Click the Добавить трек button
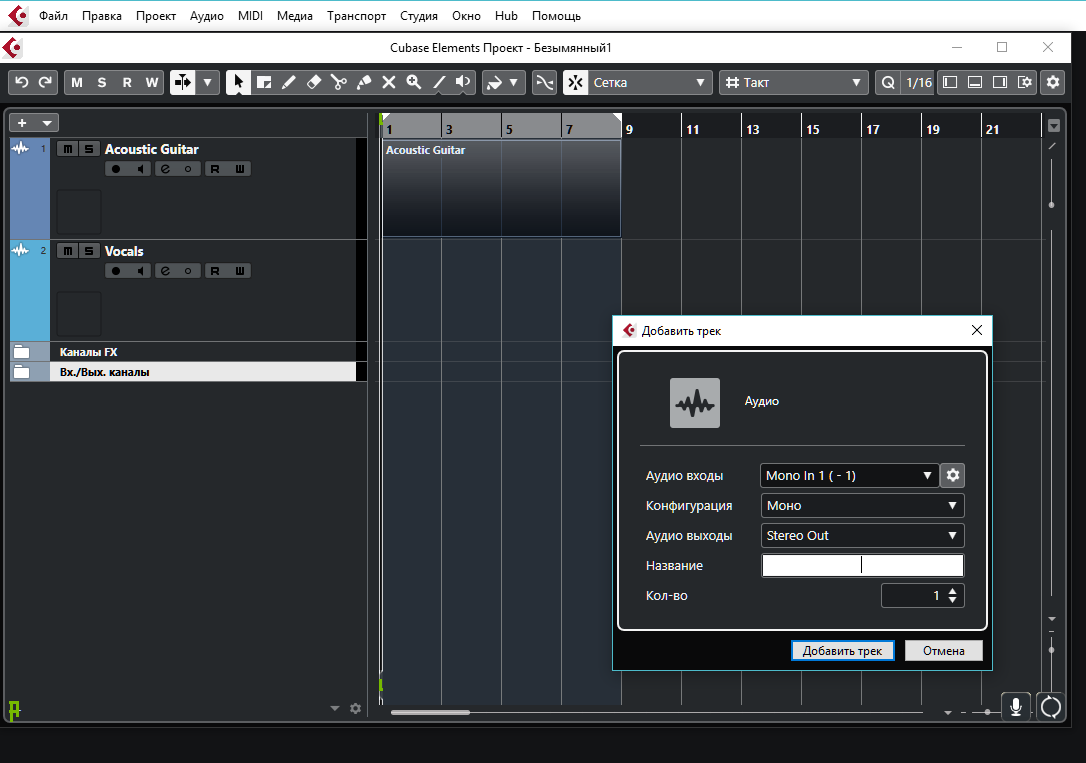Image resolution: width=1086 pixels, height=763 pixels. pyautogui.click(x=842, y=651)
